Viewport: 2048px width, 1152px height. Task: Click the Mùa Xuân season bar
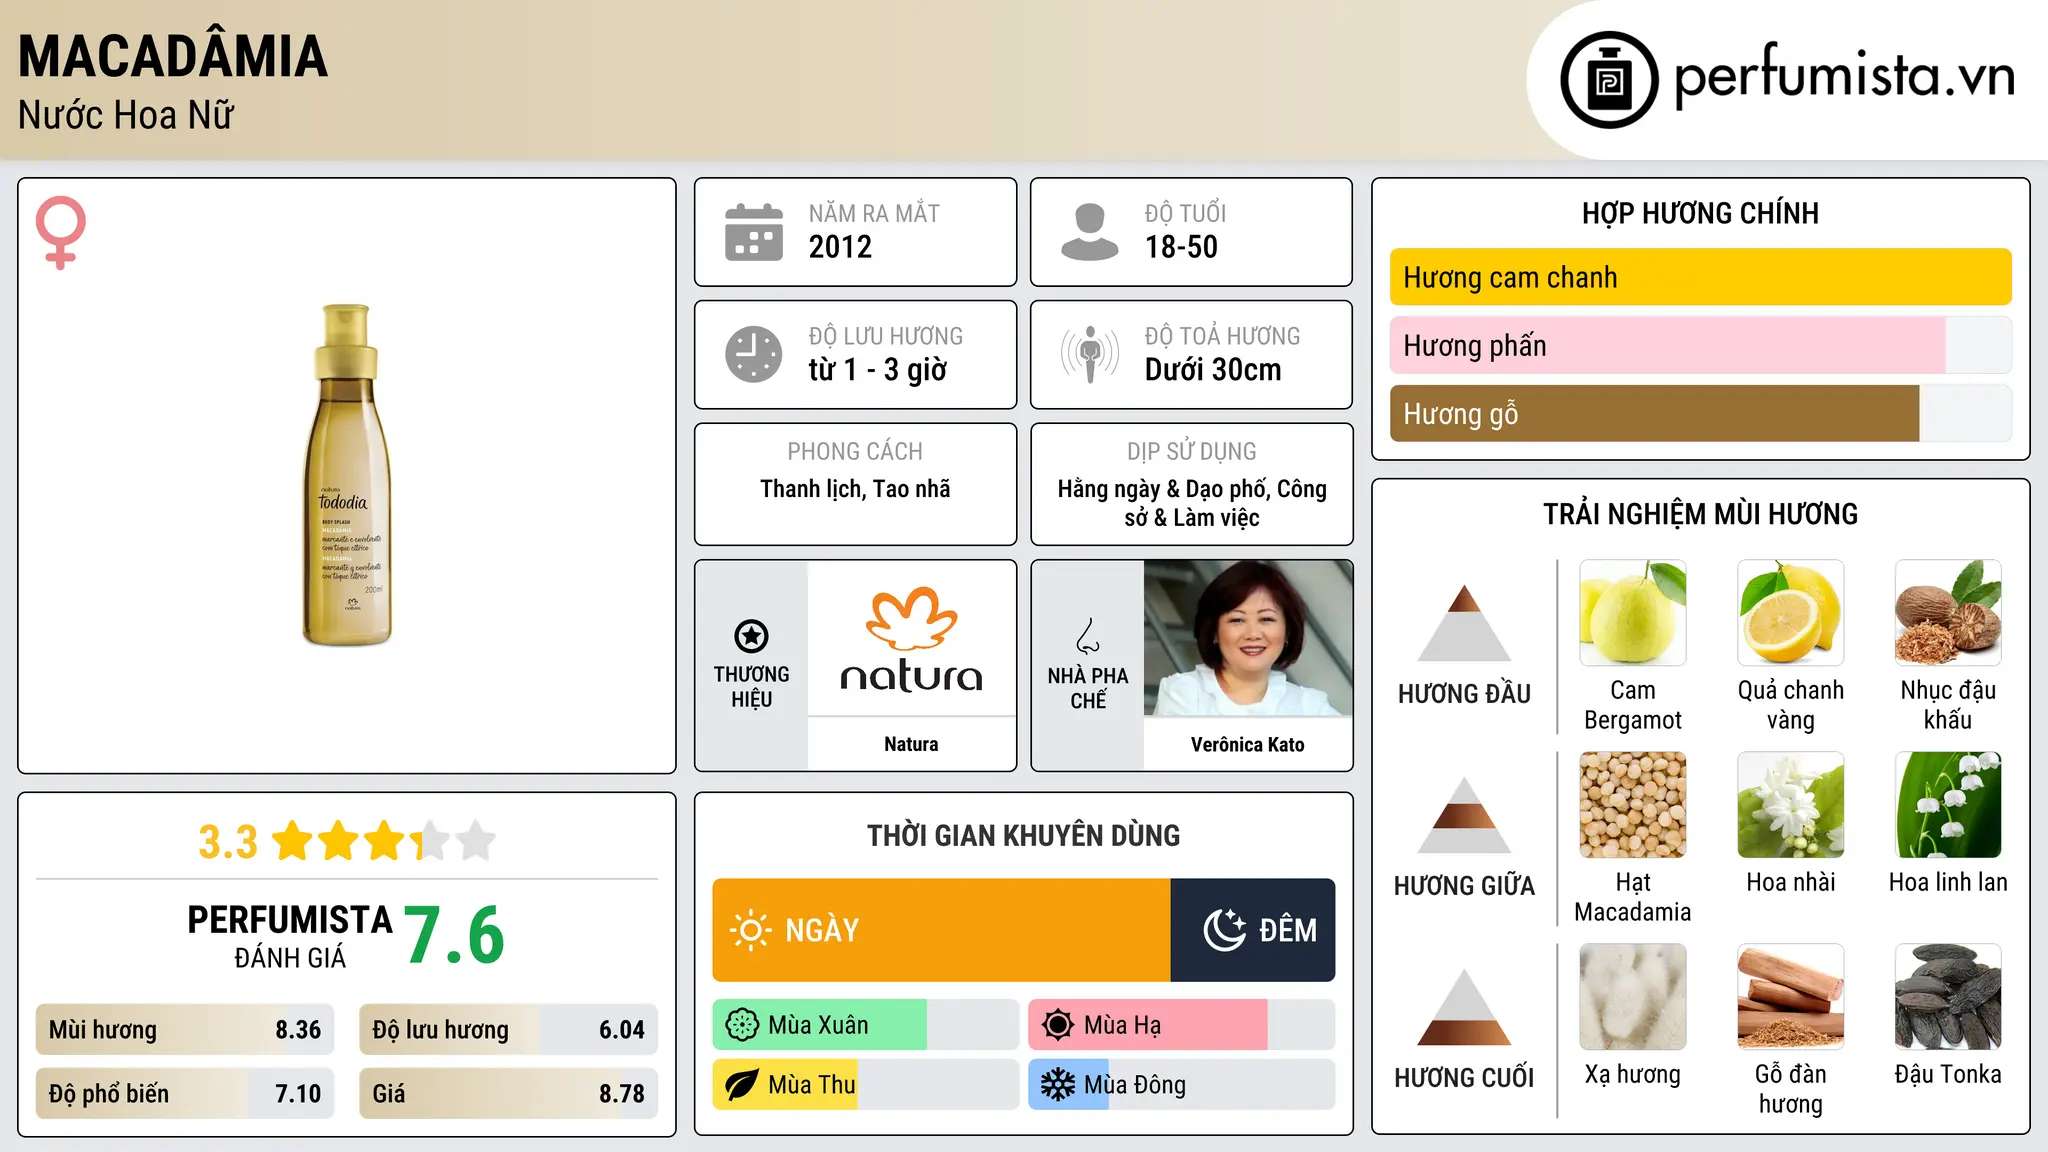[866, 1025]
